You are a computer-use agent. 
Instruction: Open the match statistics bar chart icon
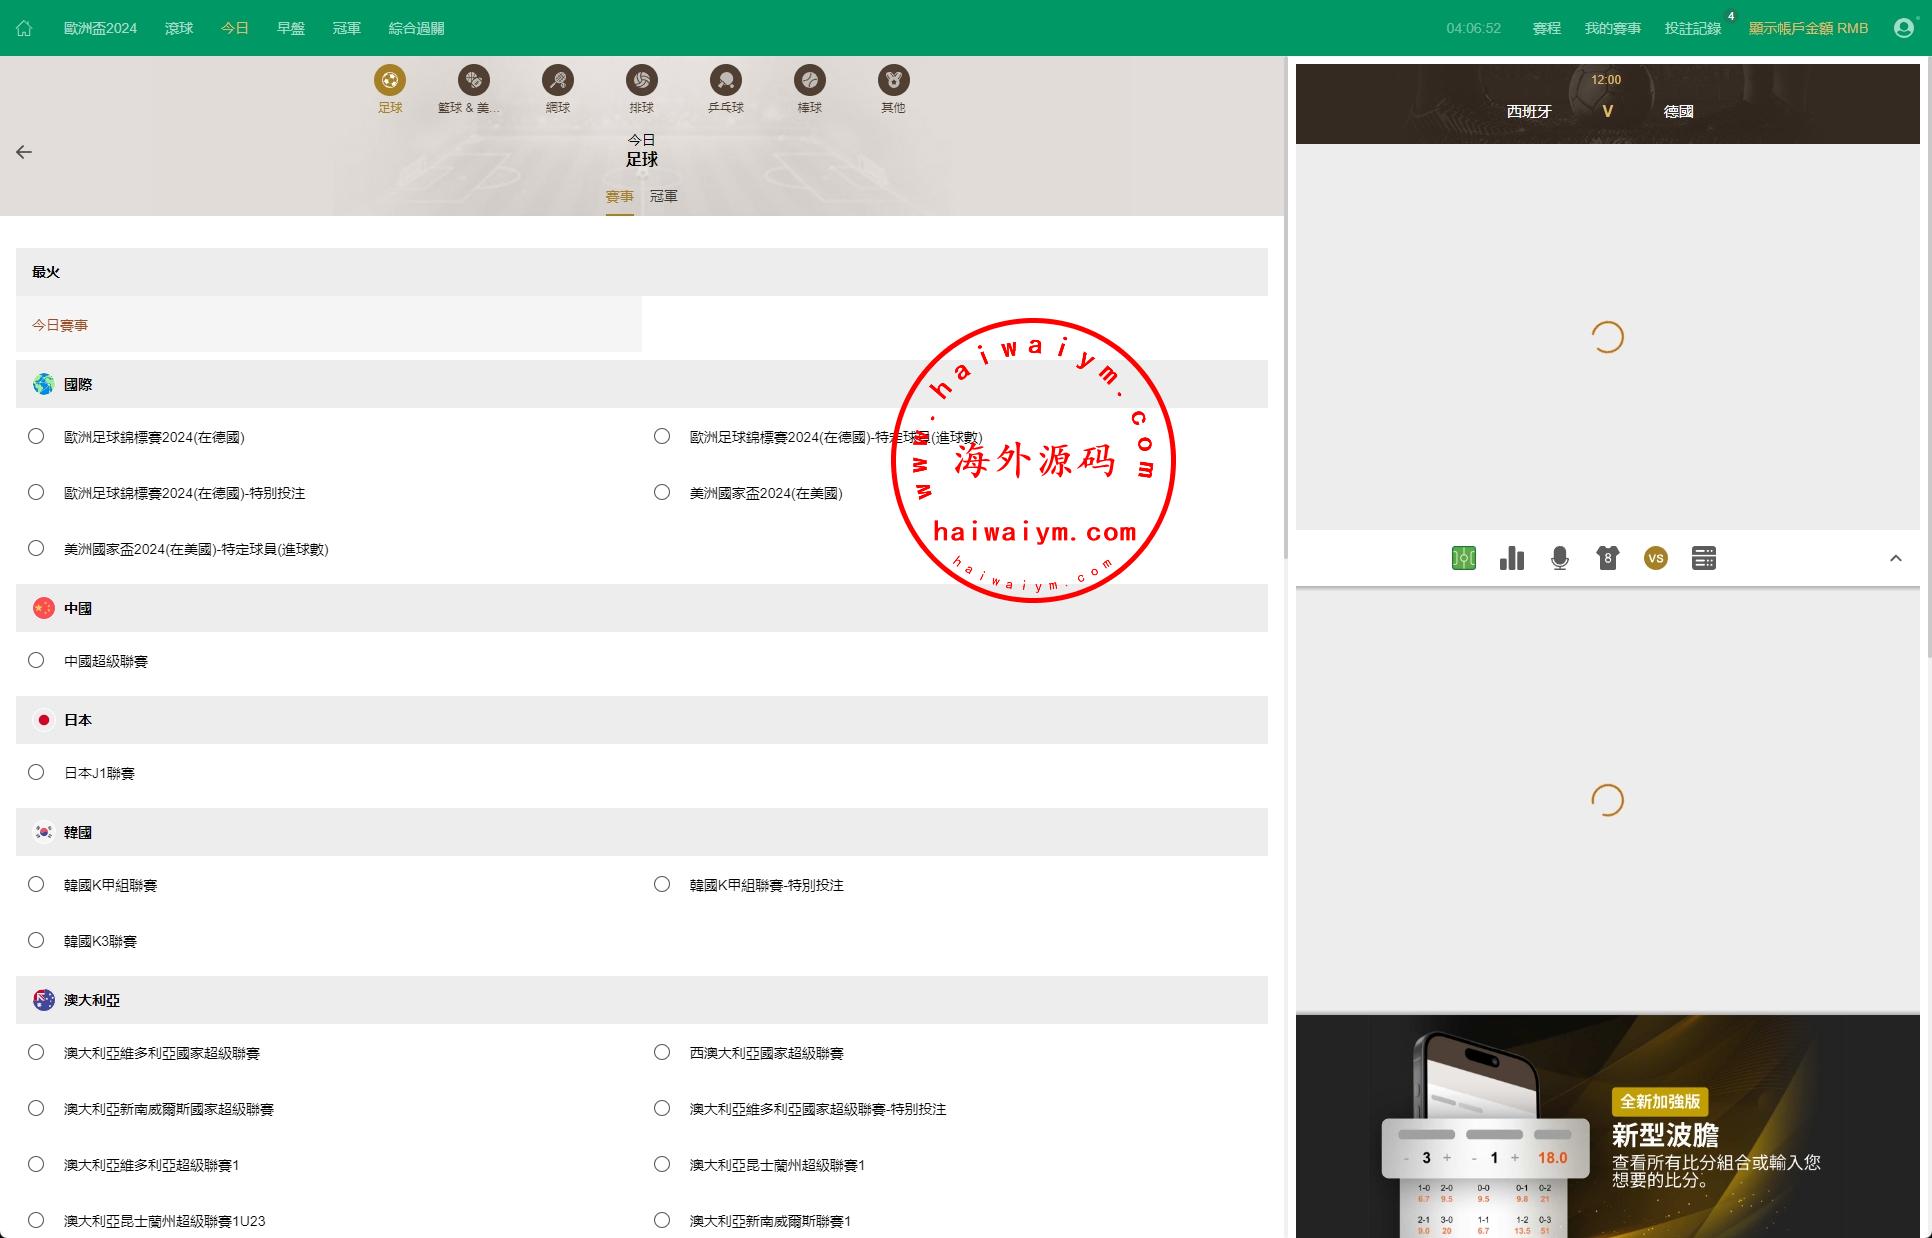point(1512,558)
